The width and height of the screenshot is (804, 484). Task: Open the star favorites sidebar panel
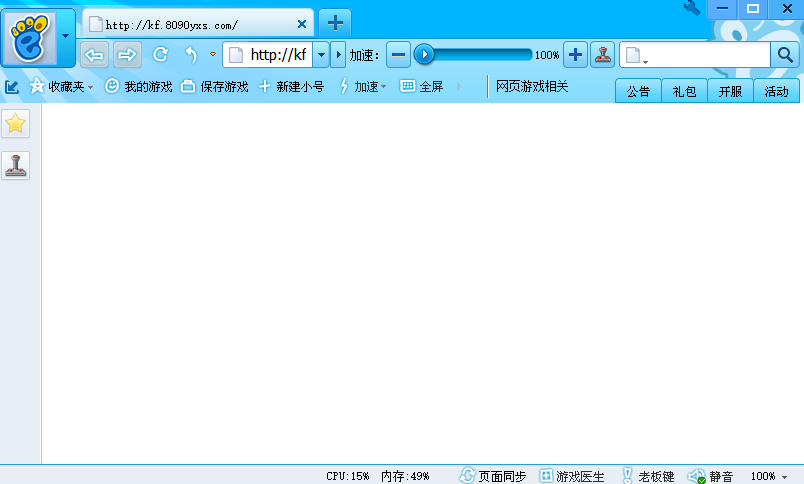tap(15, 124)
